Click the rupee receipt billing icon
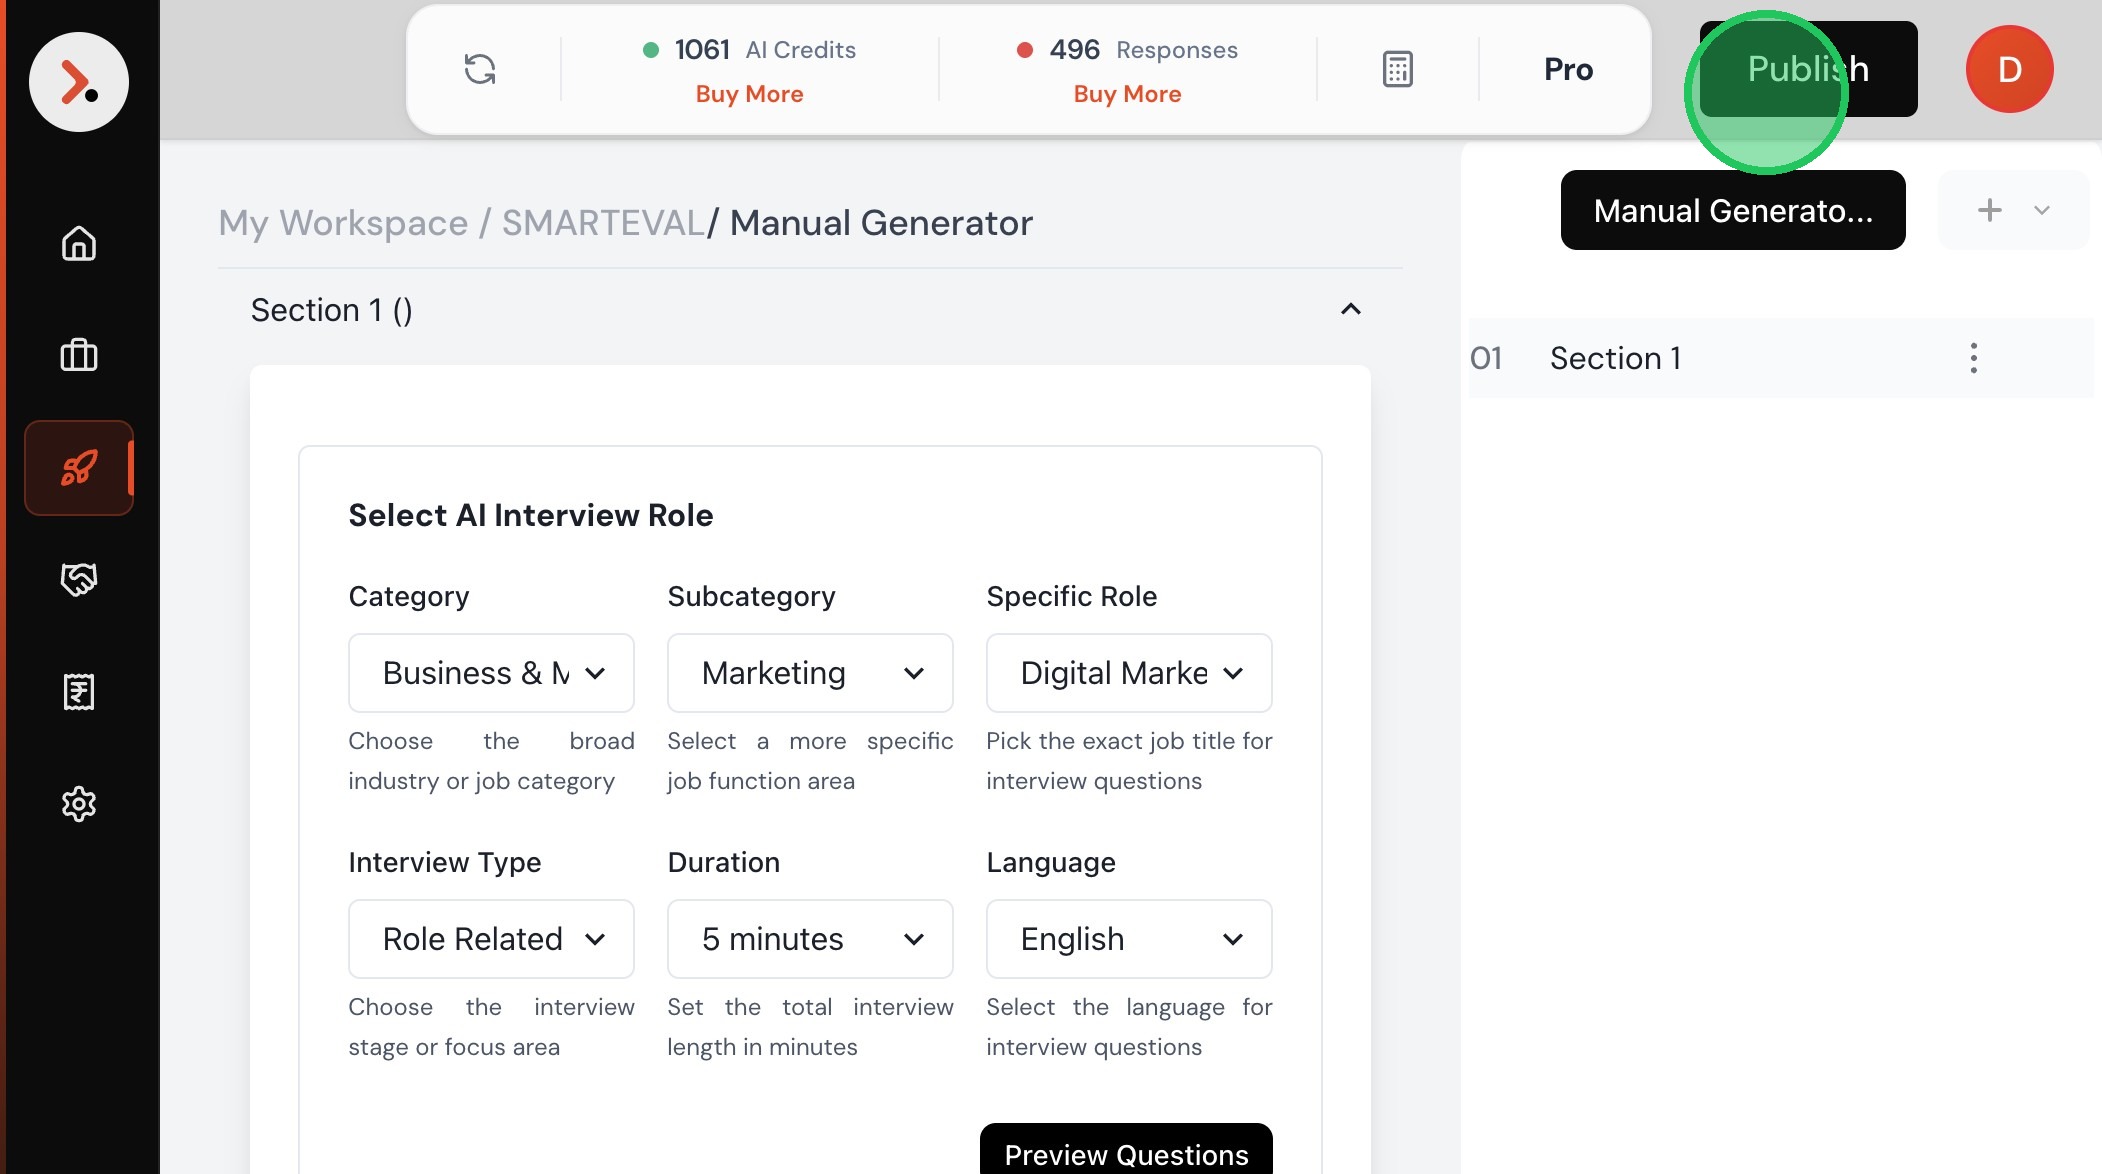Screen dimensions: 2102x1174 [79, 691]
